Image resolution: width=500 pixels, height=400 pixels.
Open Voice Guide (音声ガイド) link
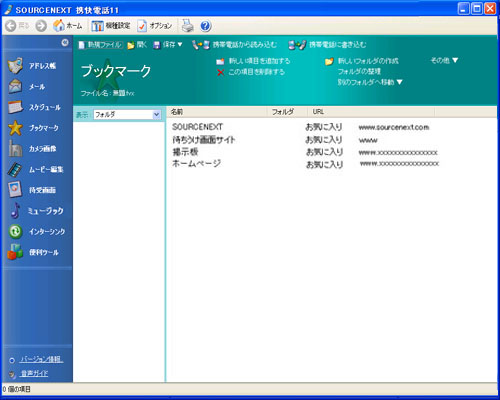point(34,373)
